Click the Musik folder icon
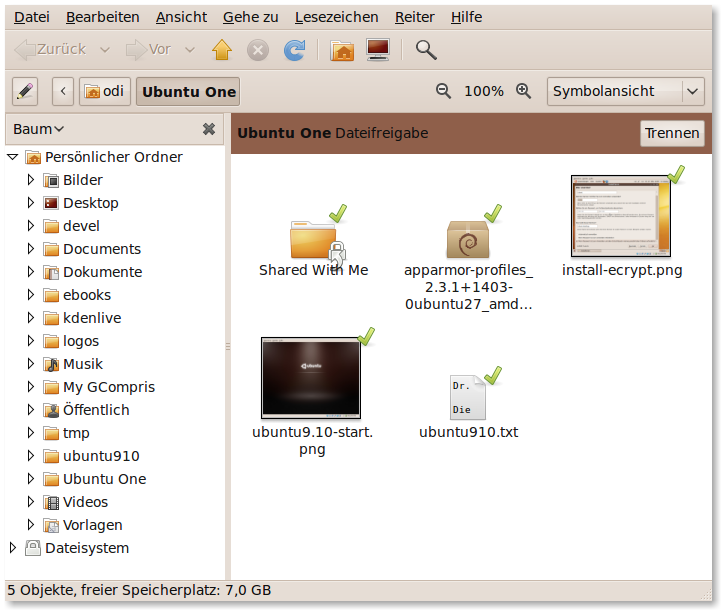Screen dimensions: 721x610 (x=51, y=364)
